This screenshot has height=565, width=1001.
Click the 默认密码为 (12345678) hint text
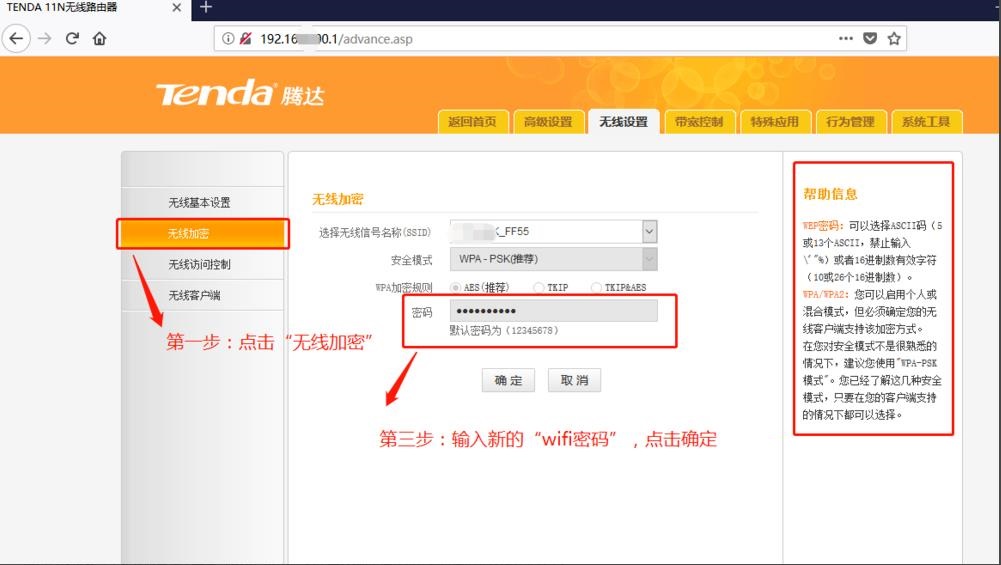point(504,331)
